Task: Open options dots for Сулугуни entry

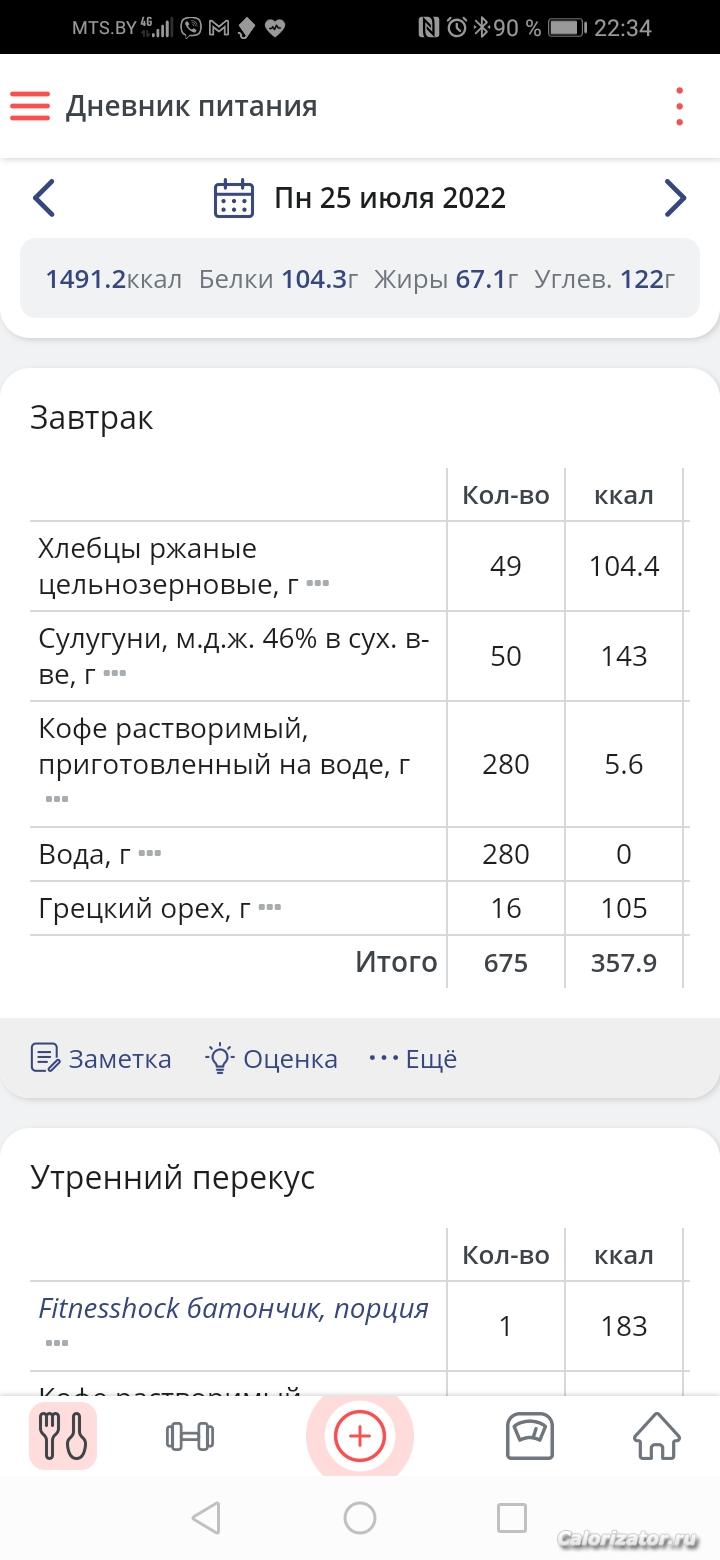Action: tap(115, 673)
